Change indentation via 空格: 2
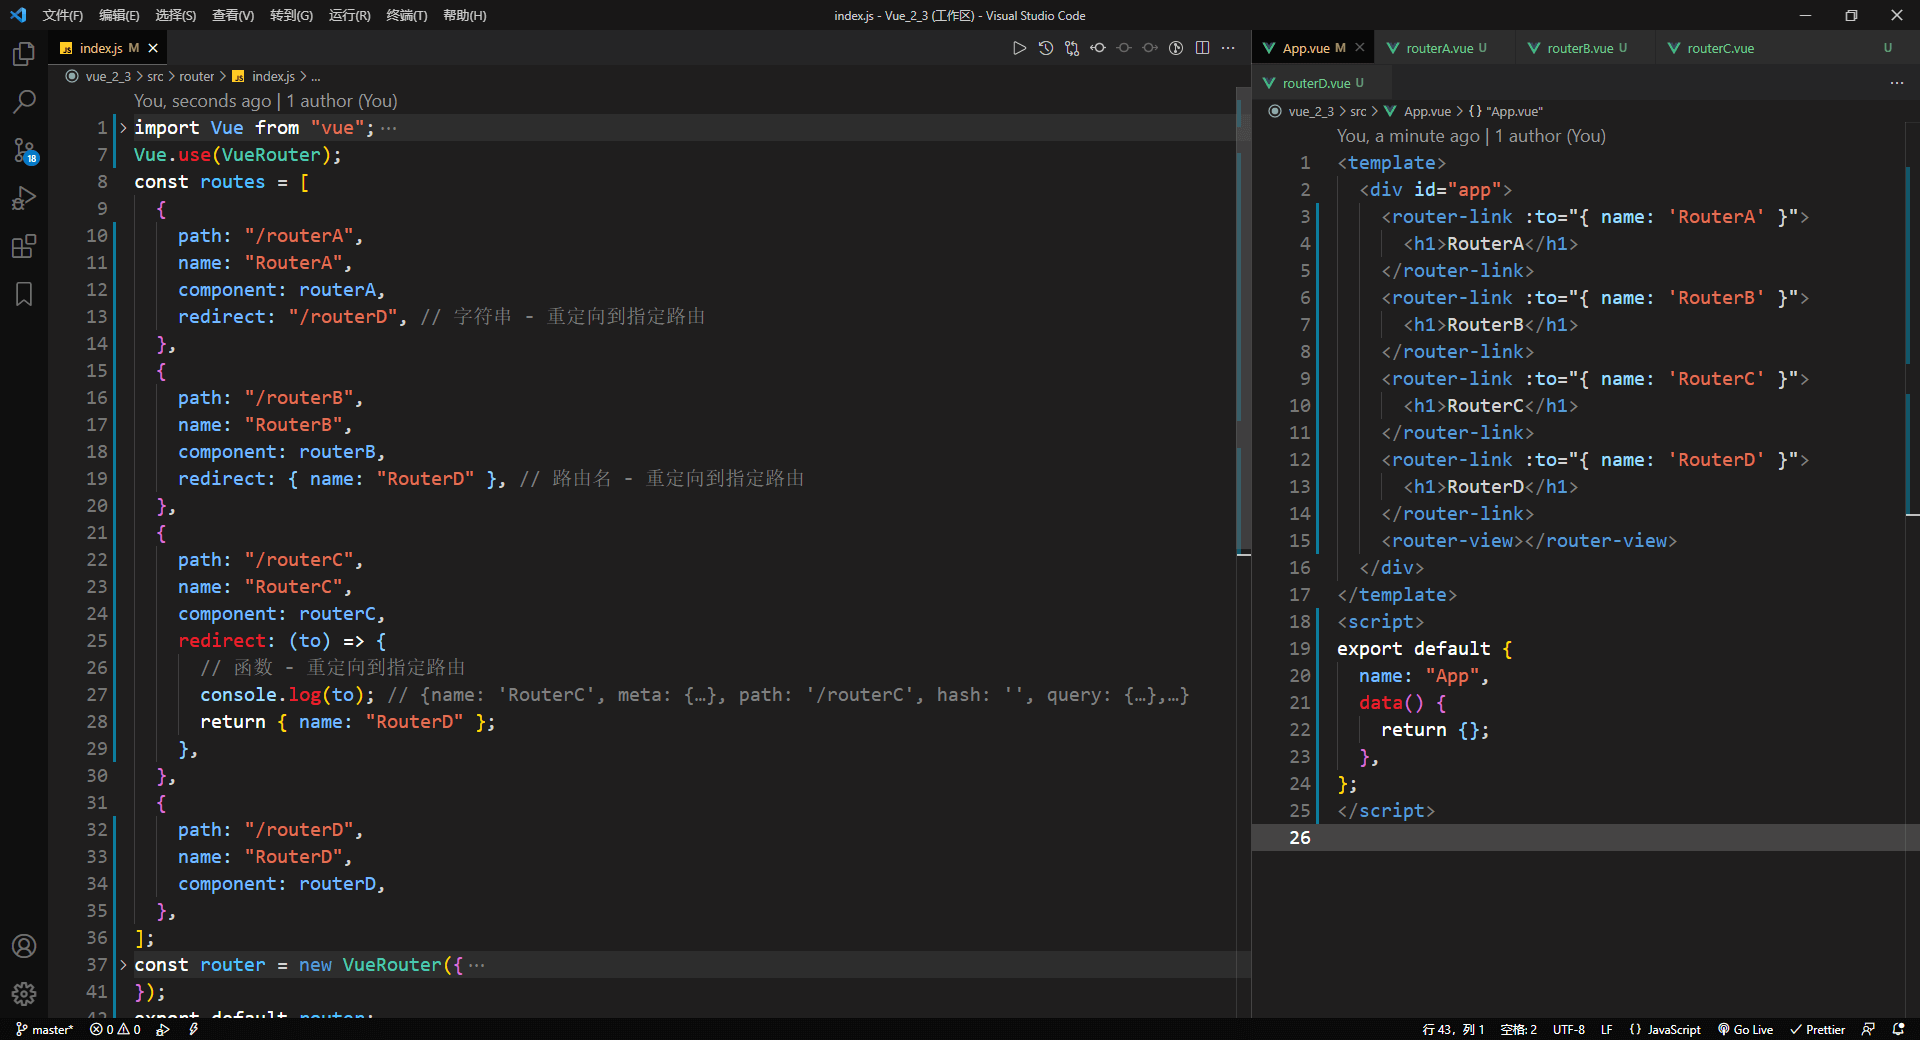 [1518, 1029]
